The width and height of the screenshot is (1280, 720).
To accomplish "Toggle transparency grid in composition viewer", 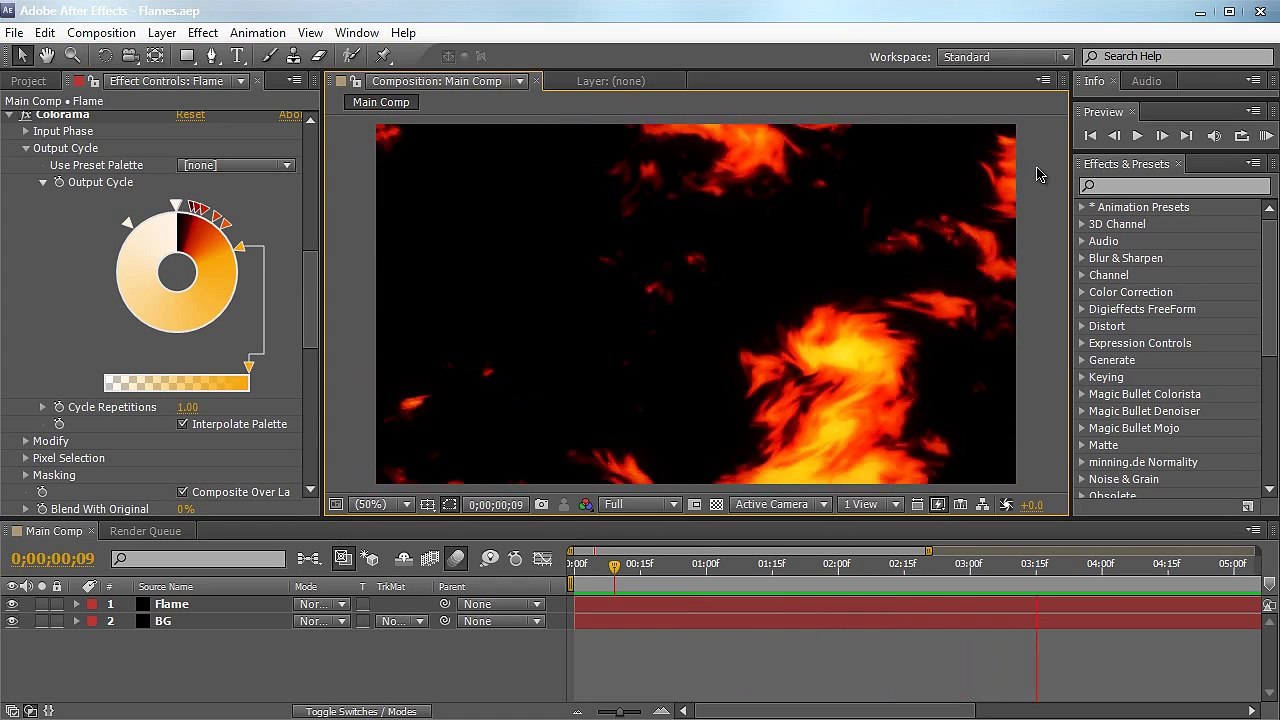I will [x=716, y=505].
